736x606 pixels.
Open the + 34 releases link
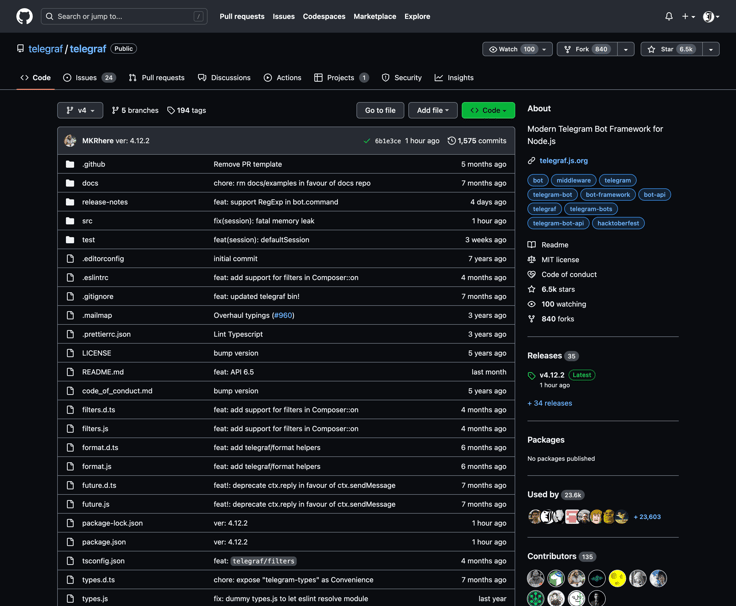(x=550, y=403)
